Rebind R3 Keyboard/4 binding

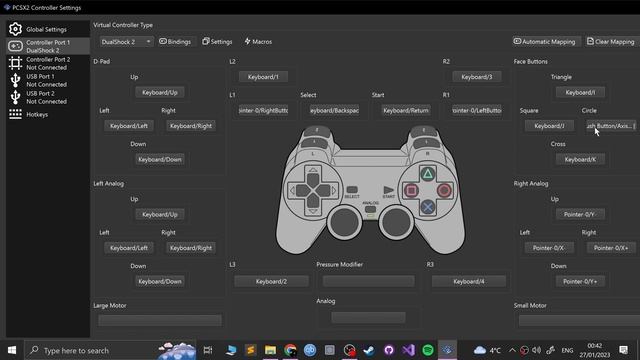(469, 282)
